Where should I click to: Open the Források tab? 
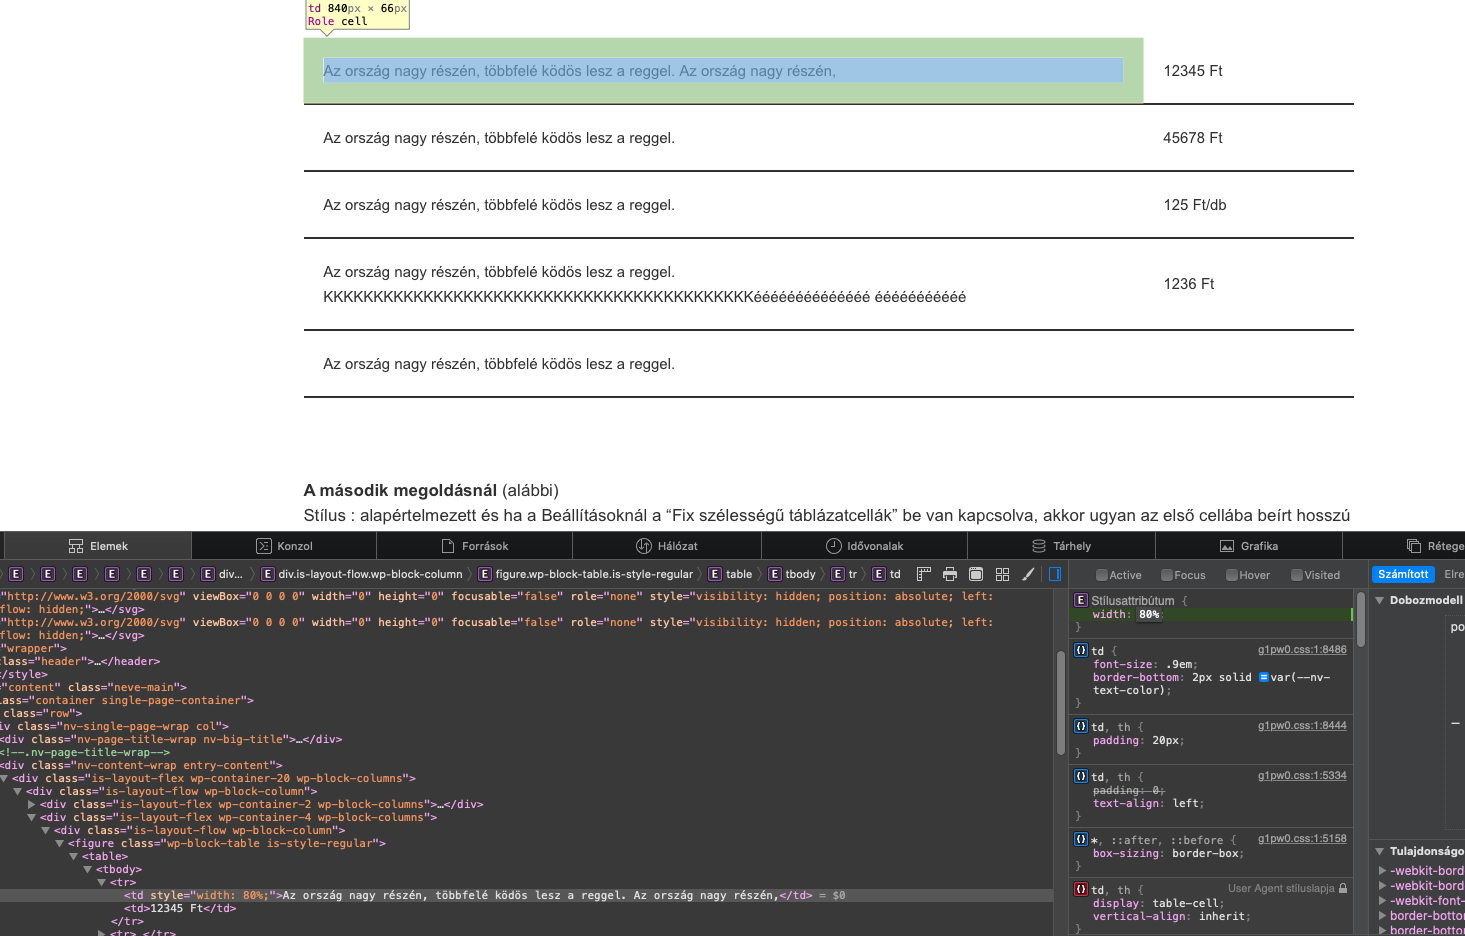click(x=474, y=546)
